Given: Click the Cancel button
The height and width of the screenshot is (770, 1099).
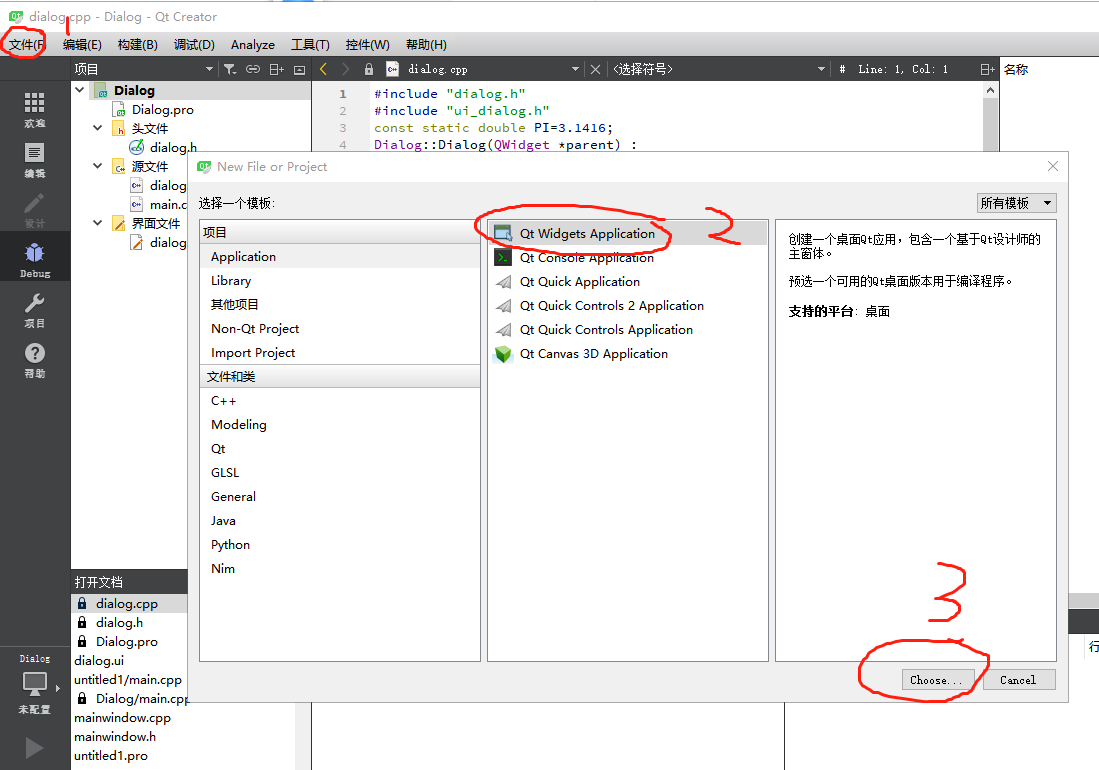Looking at the screenshot, I should coord(1018,680).
